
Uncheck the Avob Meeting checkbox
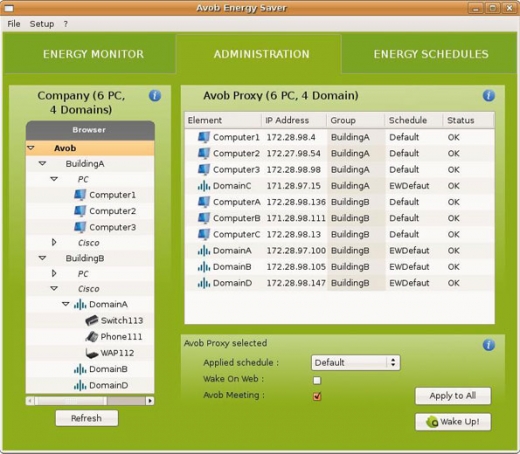coord(317,396)
